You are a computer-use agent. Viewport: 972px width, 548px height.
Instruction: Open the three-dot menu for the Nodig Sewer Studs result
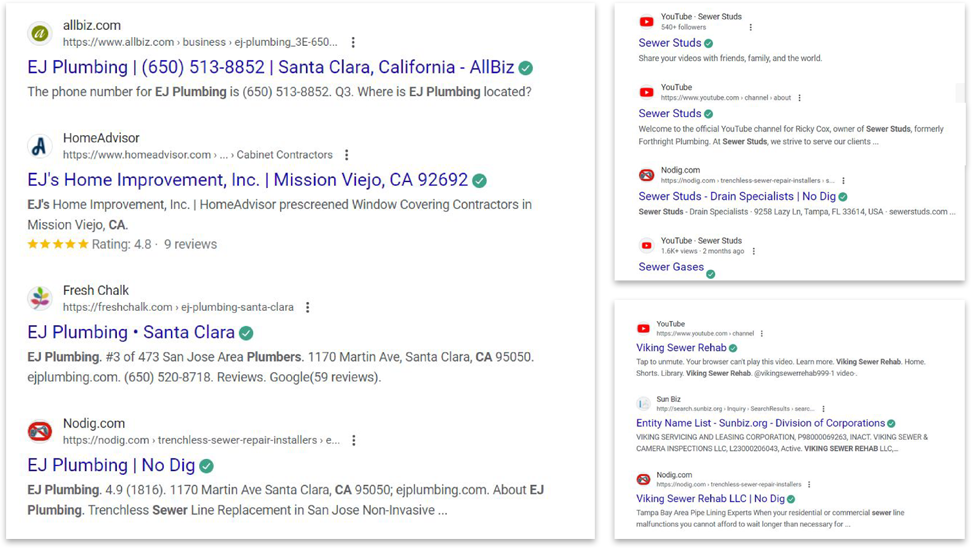[843, 181]
